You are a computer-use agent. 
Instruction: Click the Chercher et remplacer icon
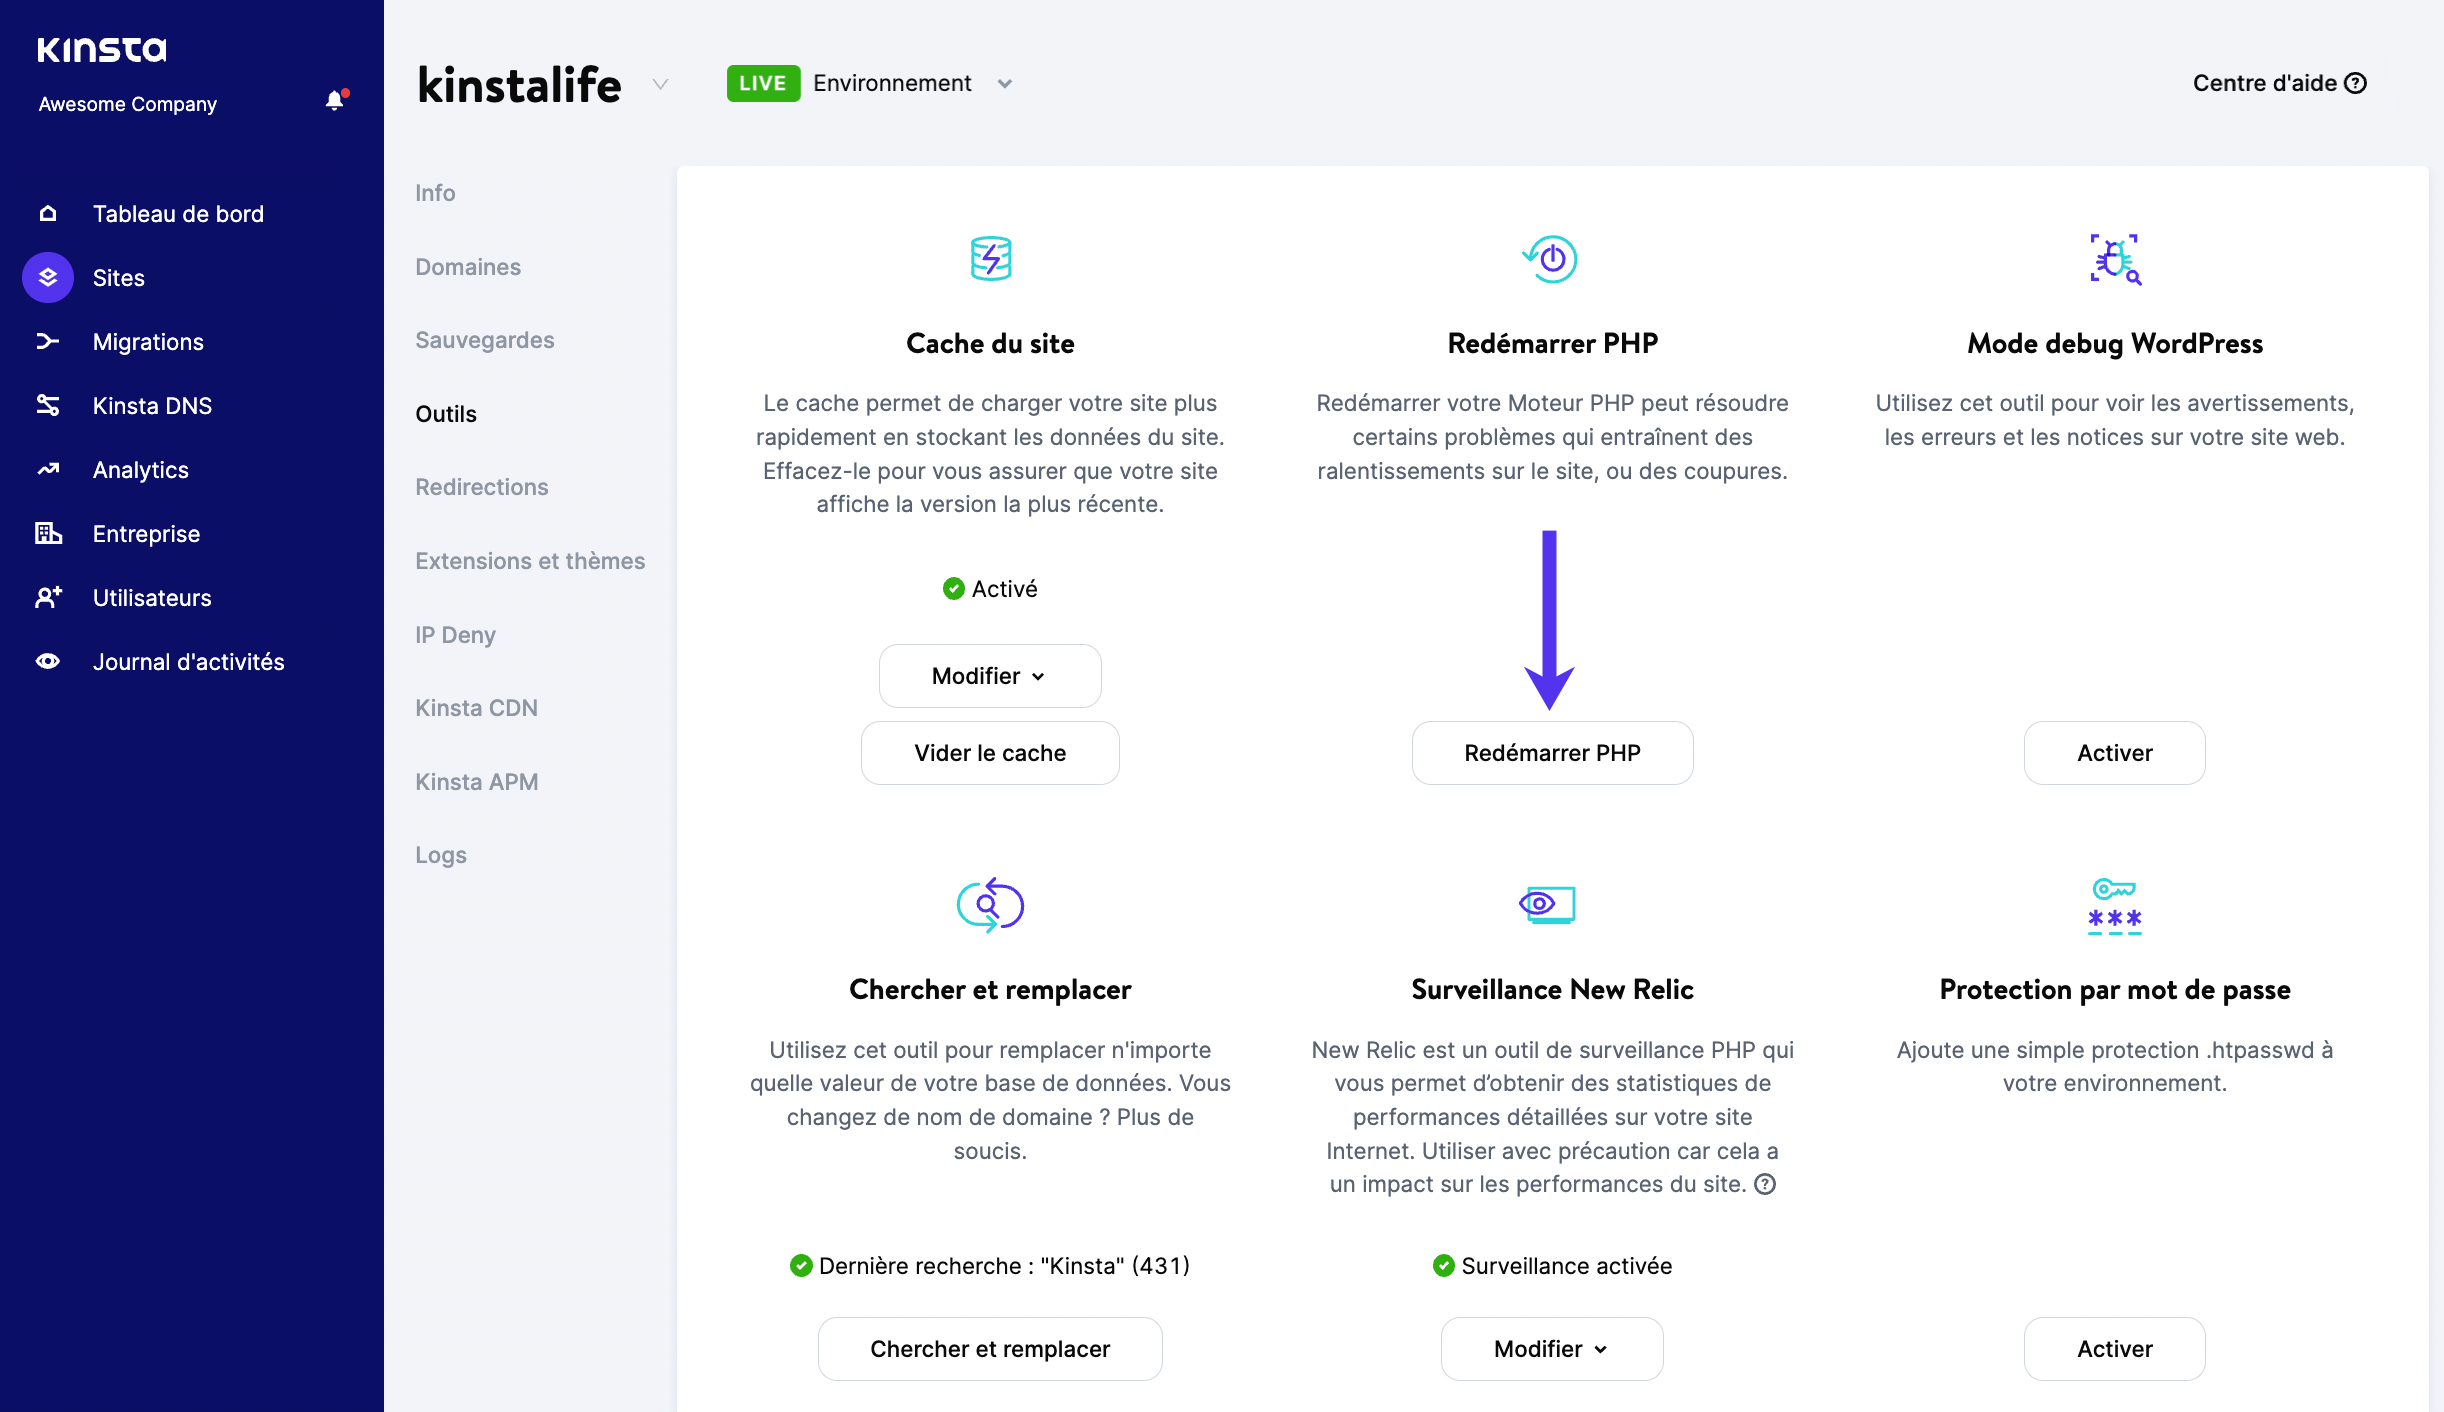[x=990, y=903]
